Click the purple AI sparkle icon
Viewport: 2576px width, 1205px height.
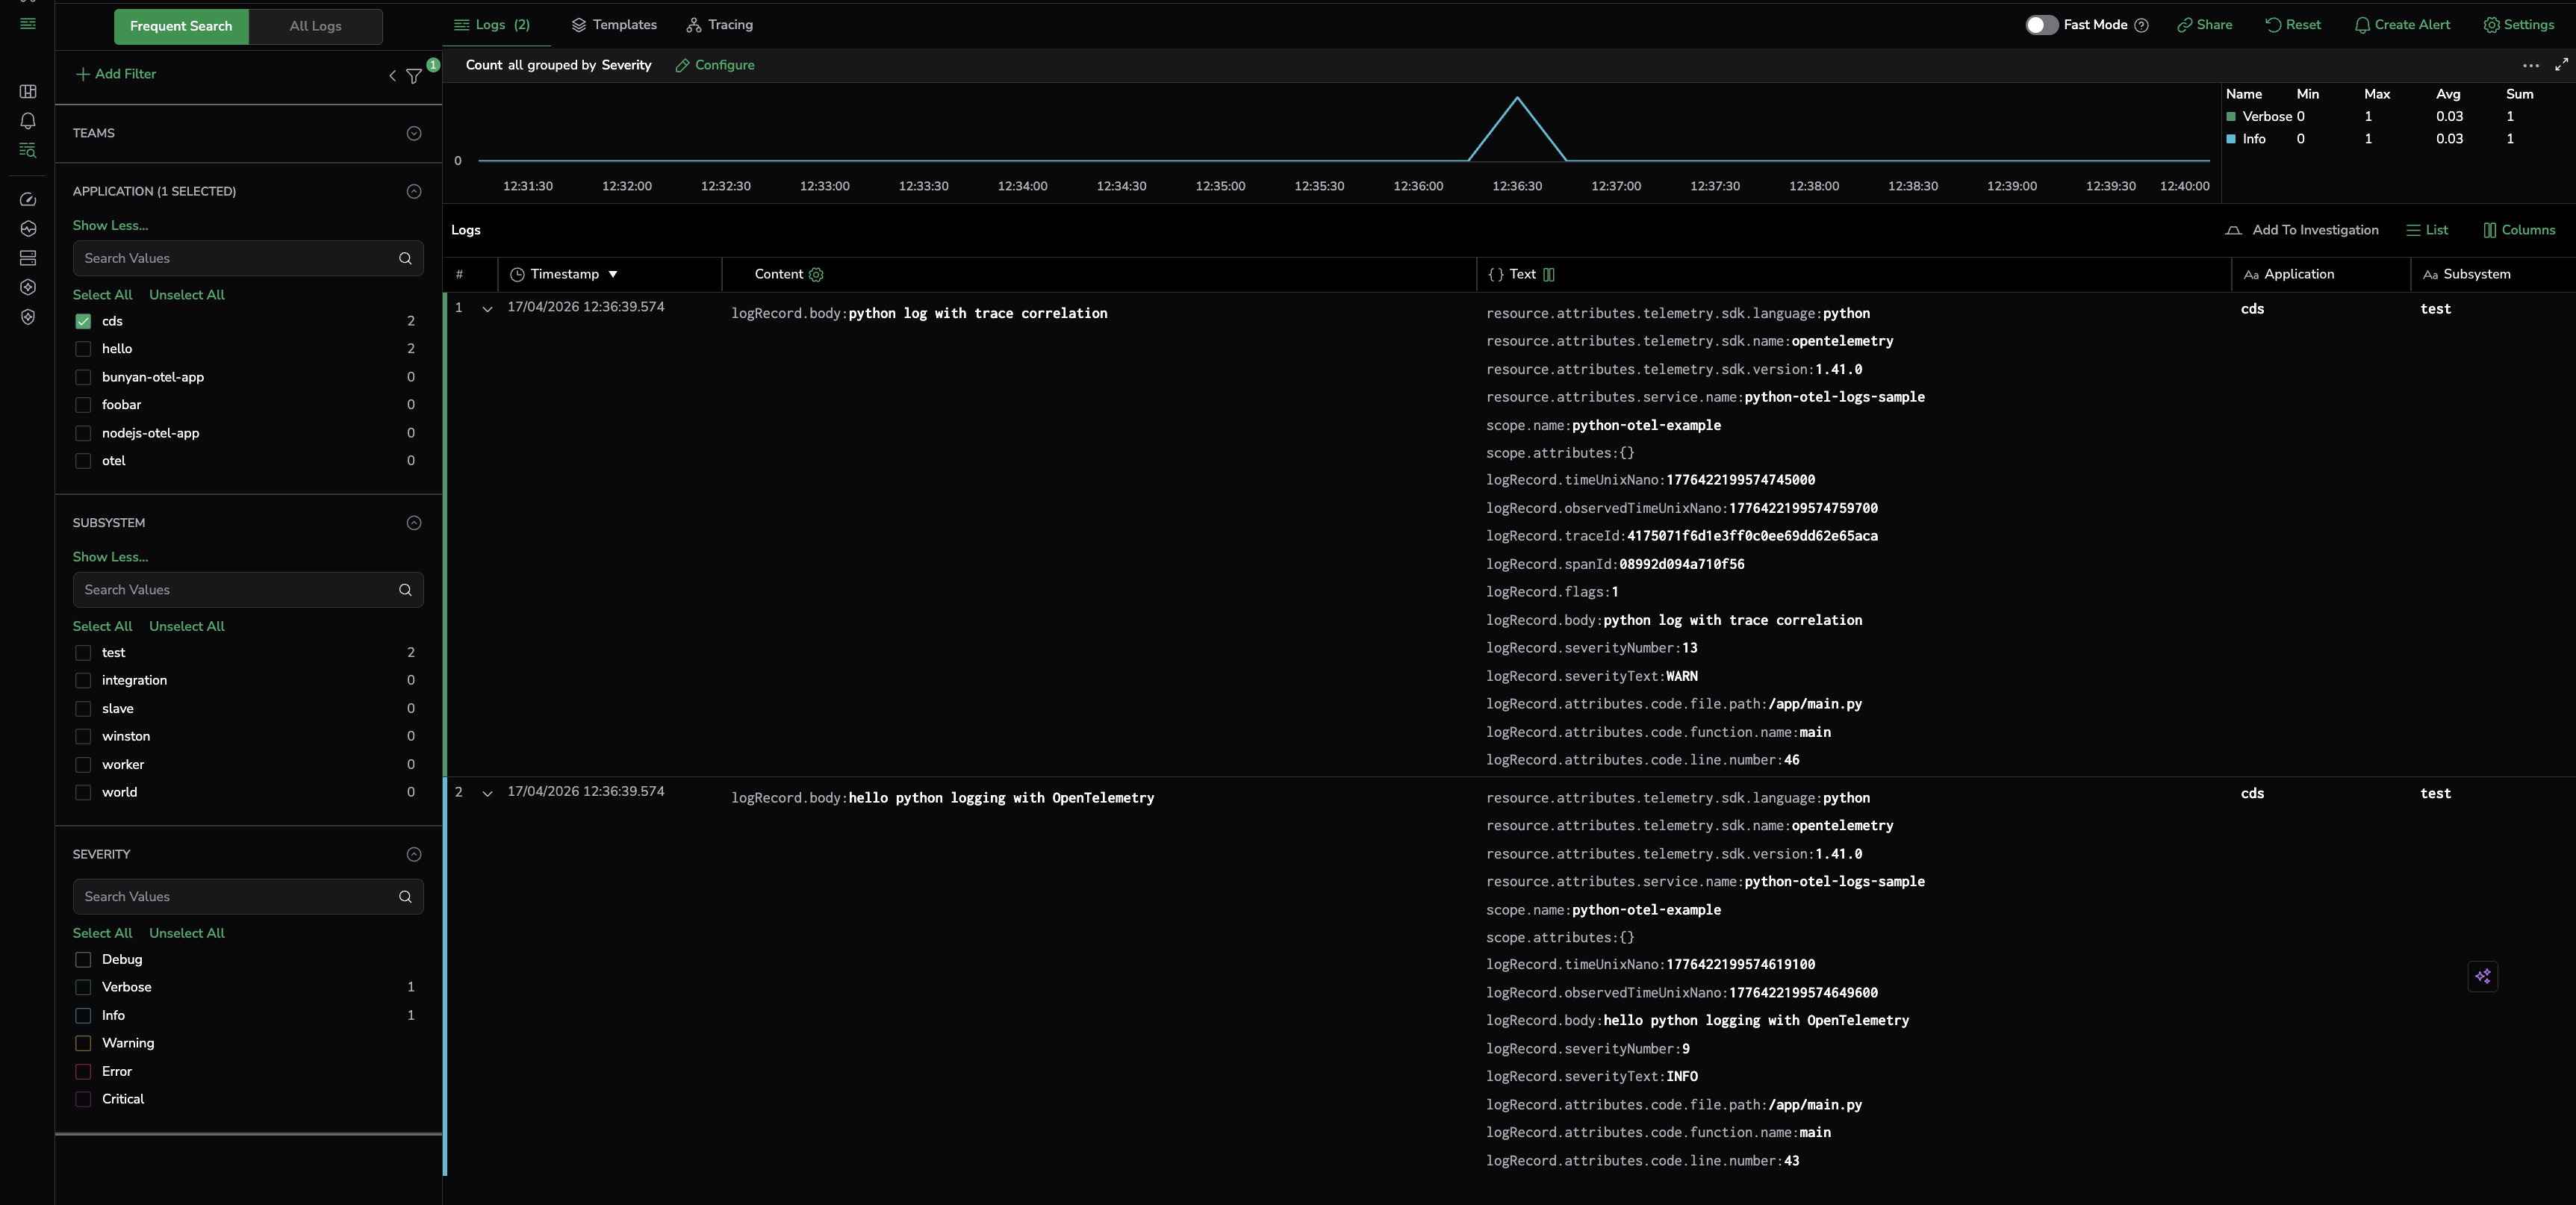2482,976
